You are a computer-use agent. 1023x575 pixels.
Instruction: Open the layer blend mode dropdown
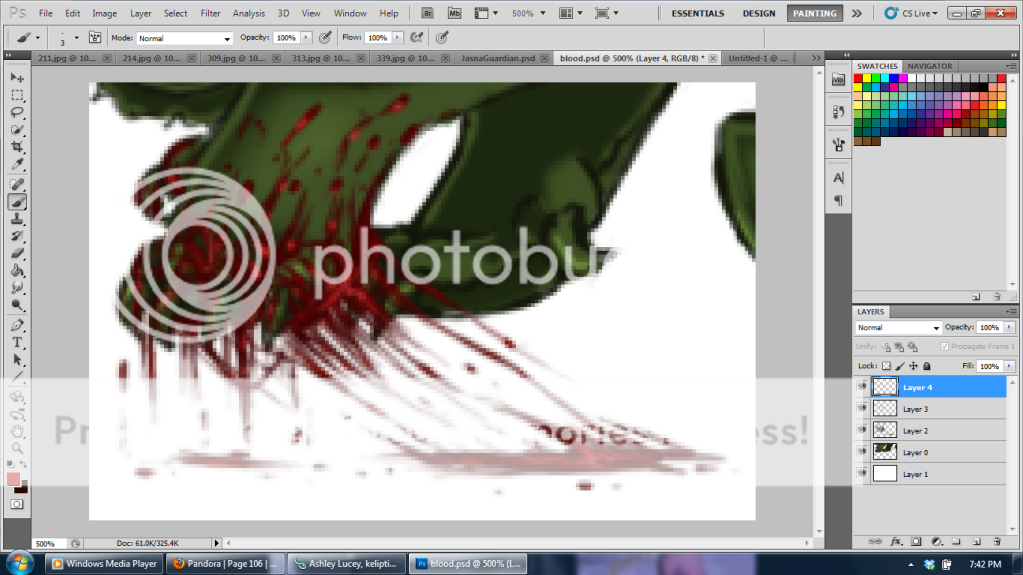pyautogui.click(x=898, y=328)
